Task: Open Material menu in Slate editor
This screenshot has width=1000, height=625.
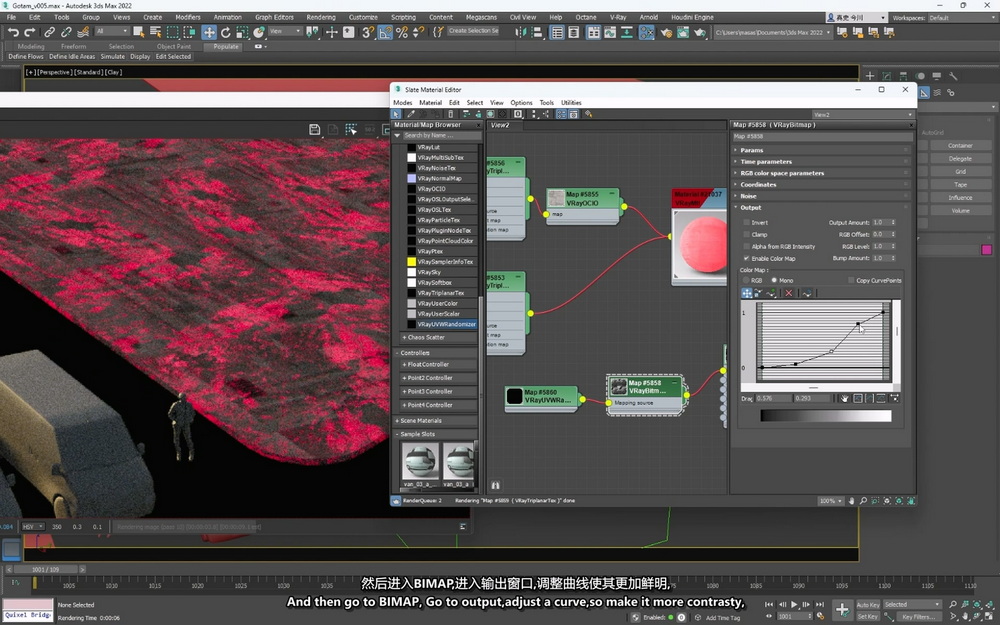Action: 430,103
